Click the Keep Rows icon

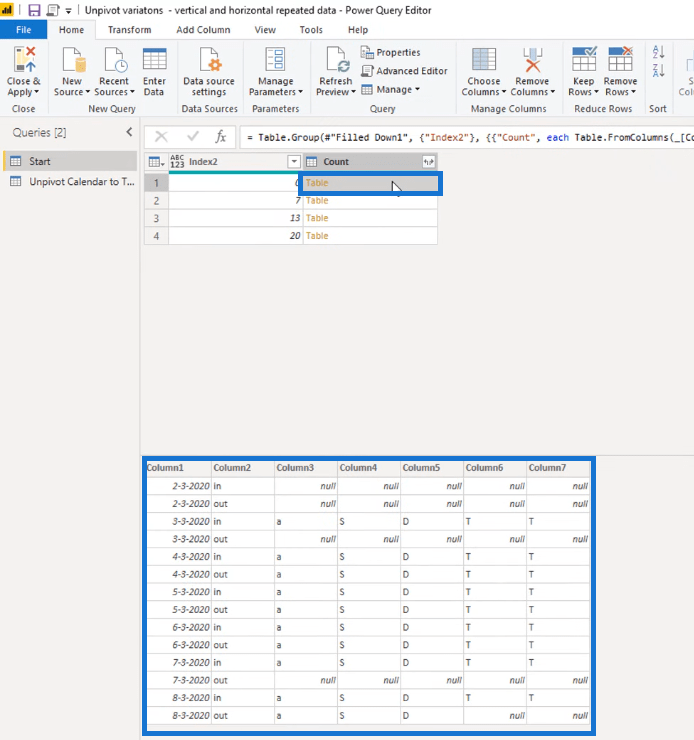pos(584,59)
